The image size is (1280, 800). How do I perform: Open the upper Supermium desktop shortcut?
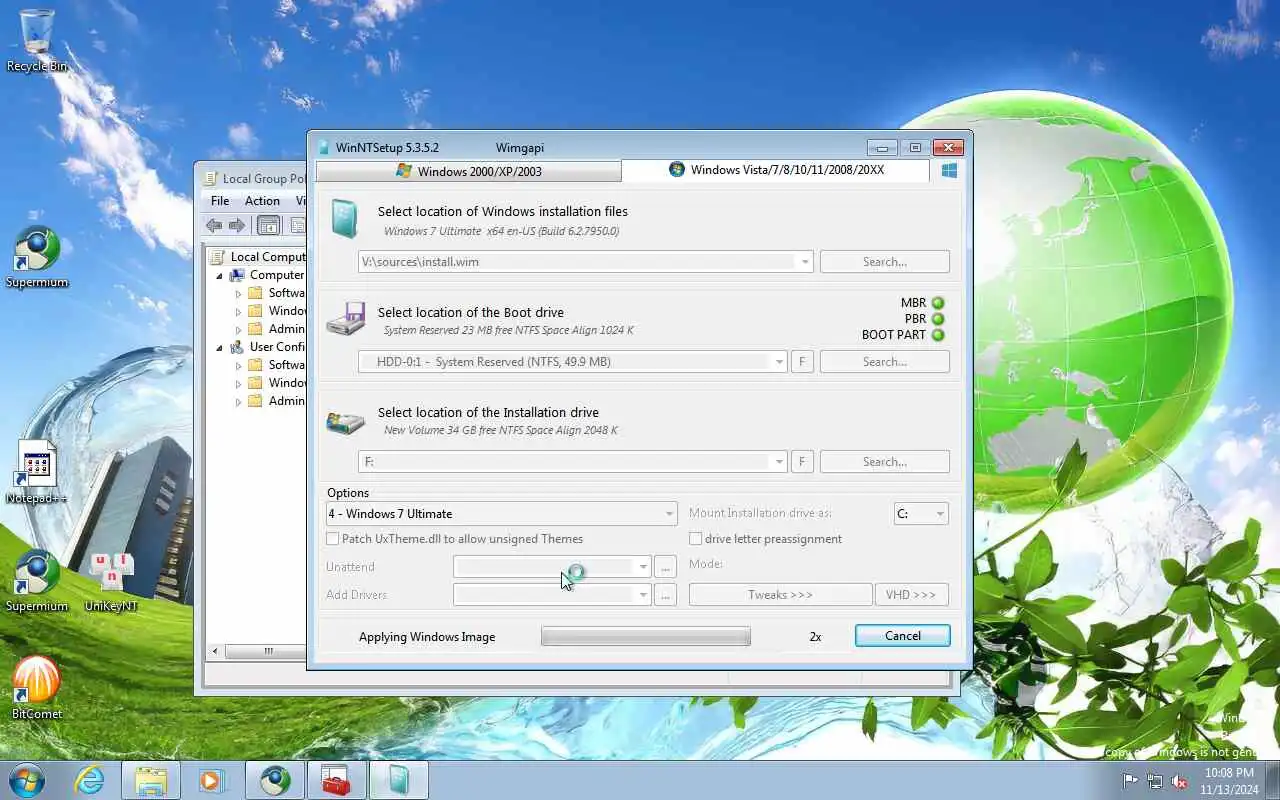click(x=37, y=258)
